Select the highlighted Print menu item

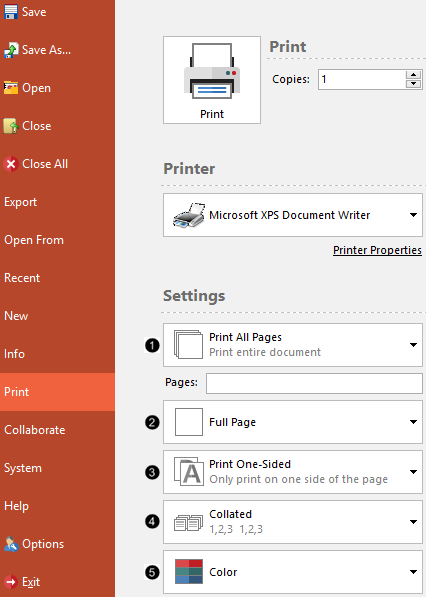pyautogui.click(x=57, y=392)
